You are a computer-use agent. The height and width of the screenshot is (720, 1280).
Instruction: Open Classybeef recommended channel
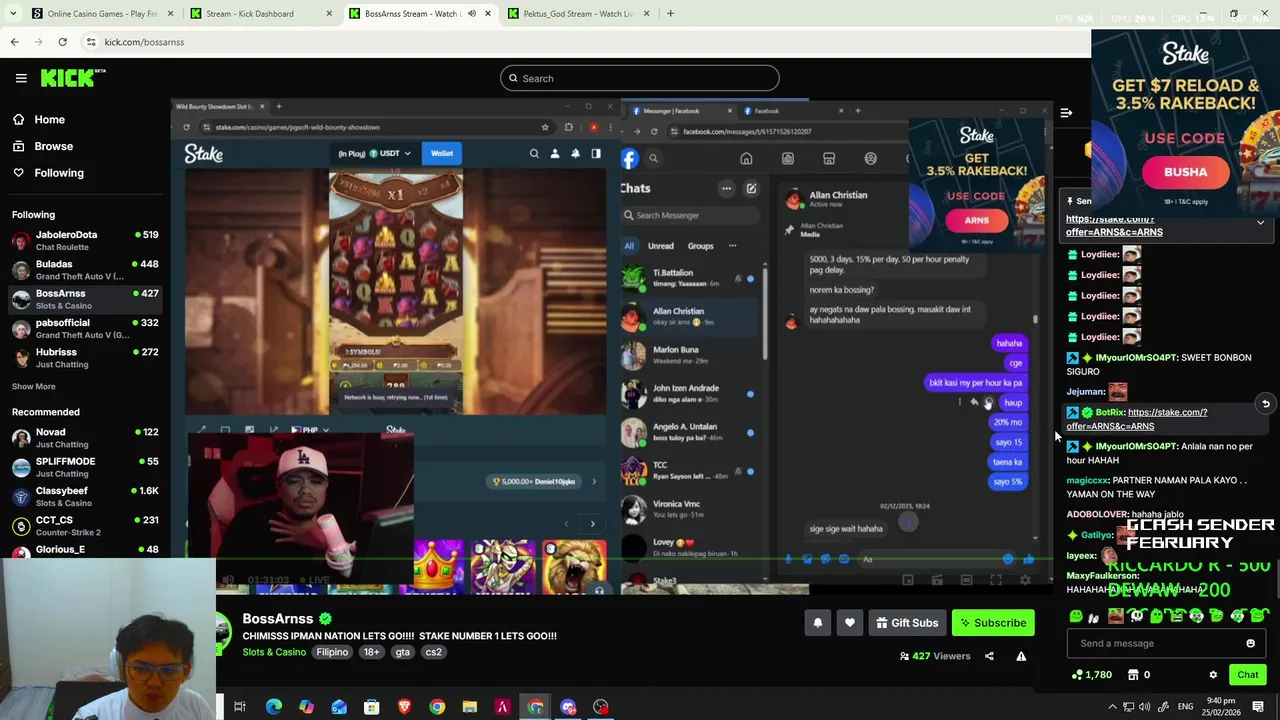(x=85, y=496)
